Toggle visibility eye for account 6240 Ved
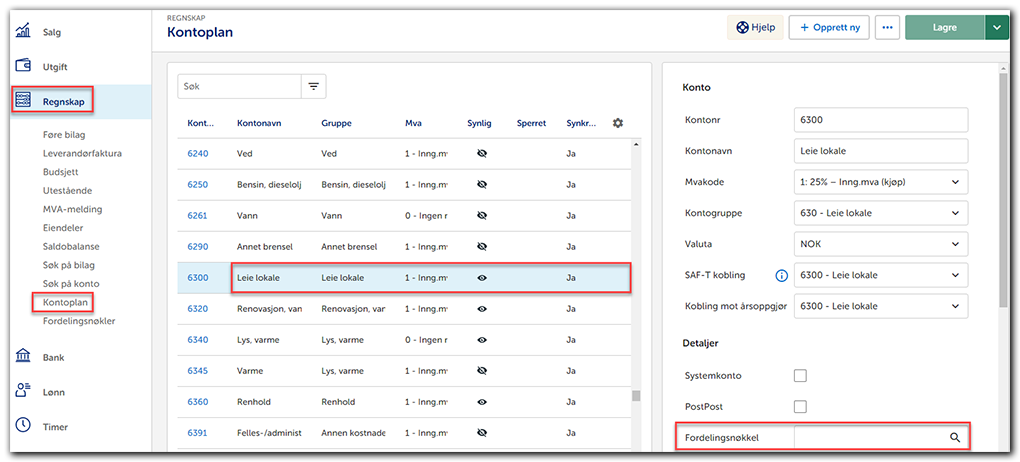The width and height of the screenshot is (1020, 462). pyautogui.click(x=481, y=154)
